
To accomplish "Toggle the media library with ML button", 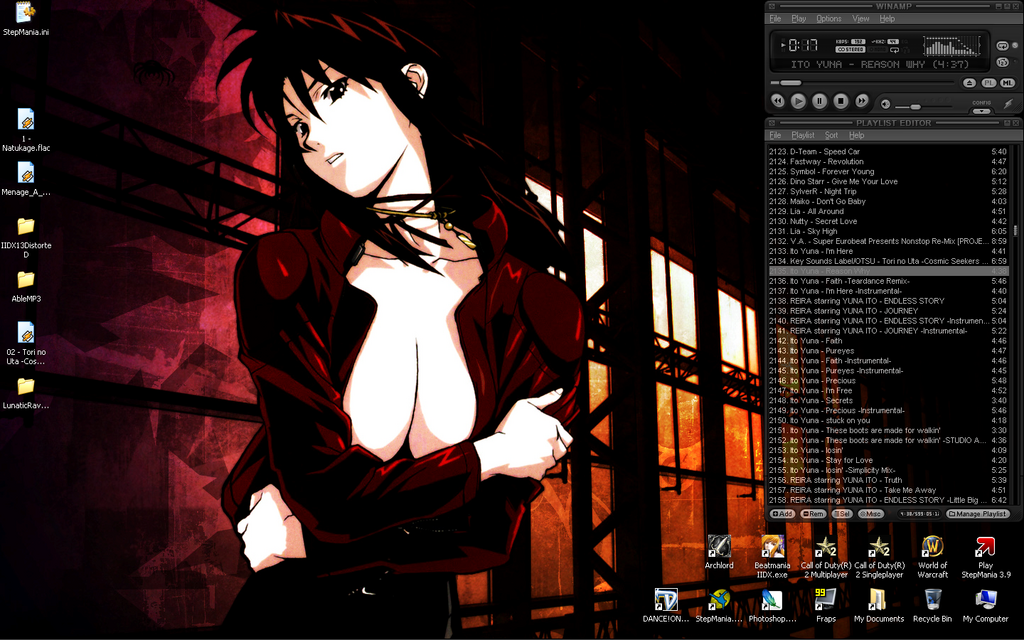I will coord(1007,82).
